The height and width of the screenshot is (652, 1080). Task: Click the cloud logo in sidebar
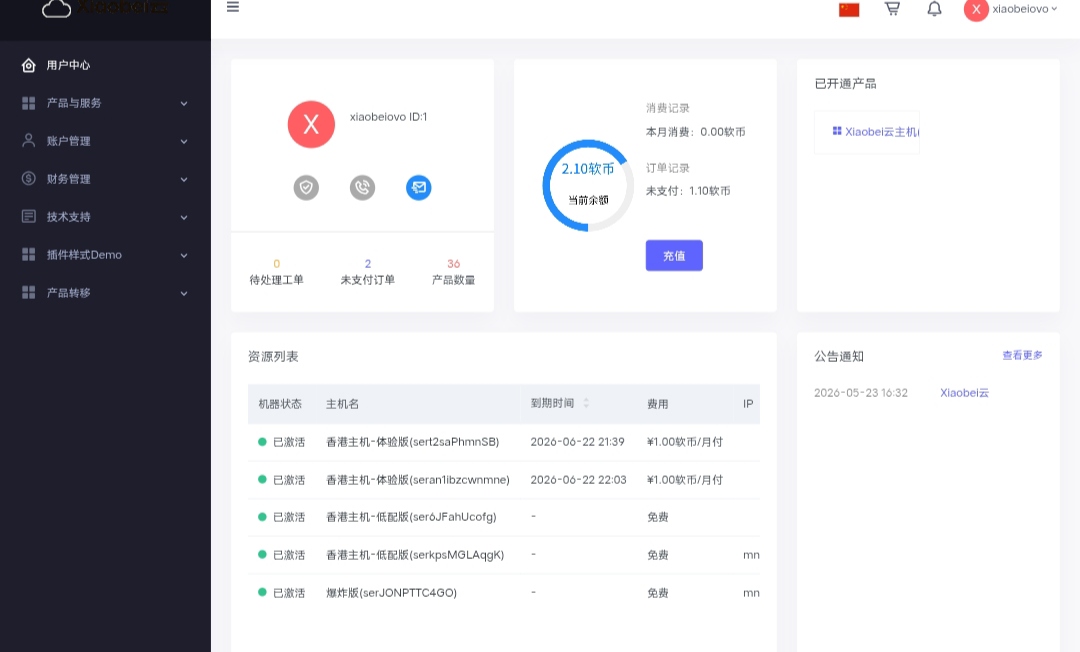(56, 8)
